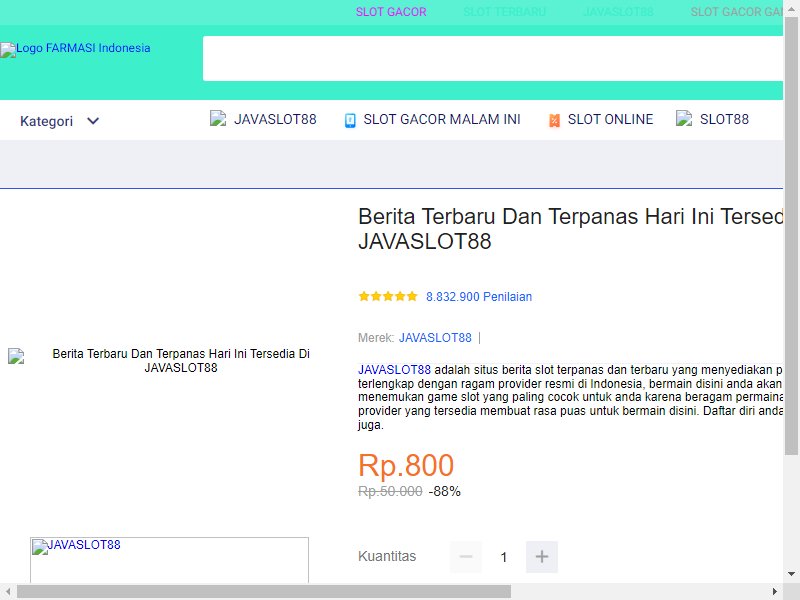The image size is (800, 600).
Task: Click the product title heading text
Action: click(x=570, y=229)
